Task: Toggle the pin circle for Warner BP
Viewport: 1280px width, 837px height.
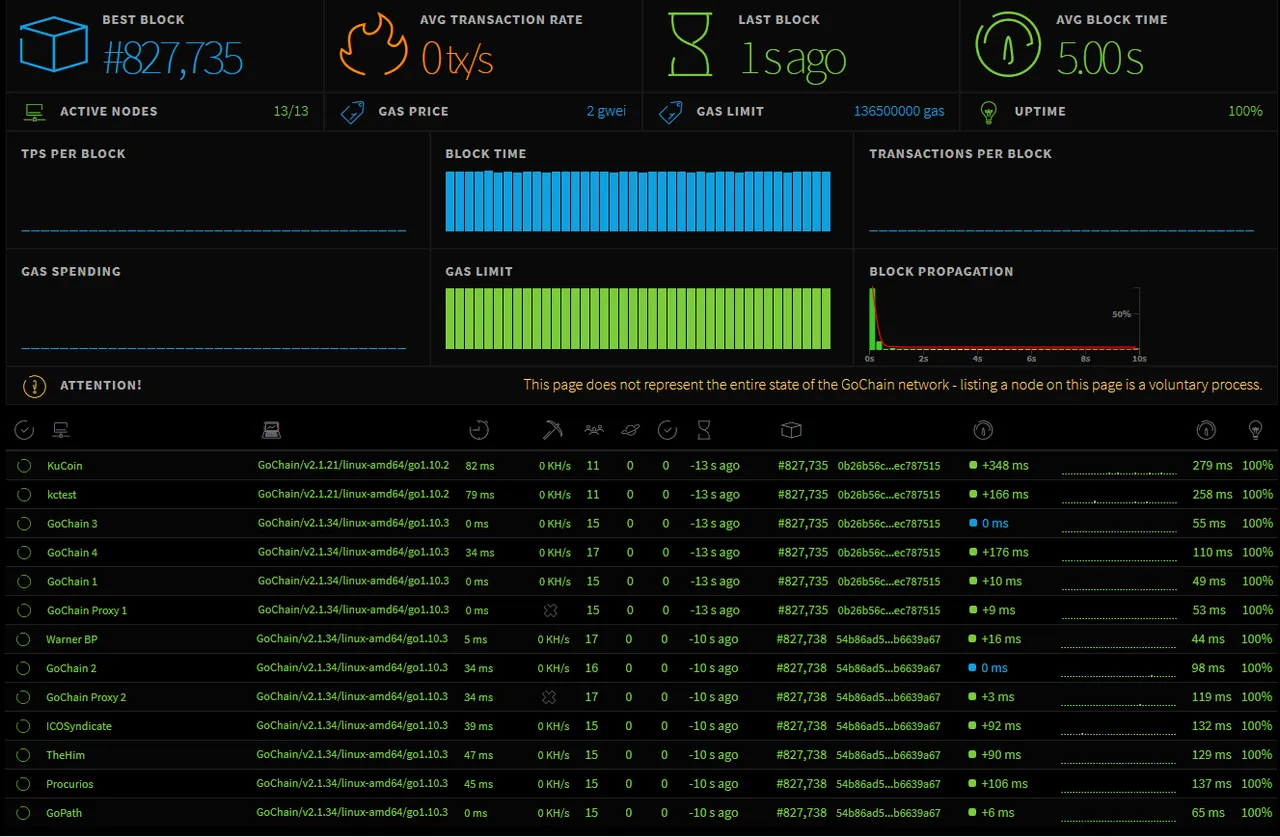Action: point(24,640)
